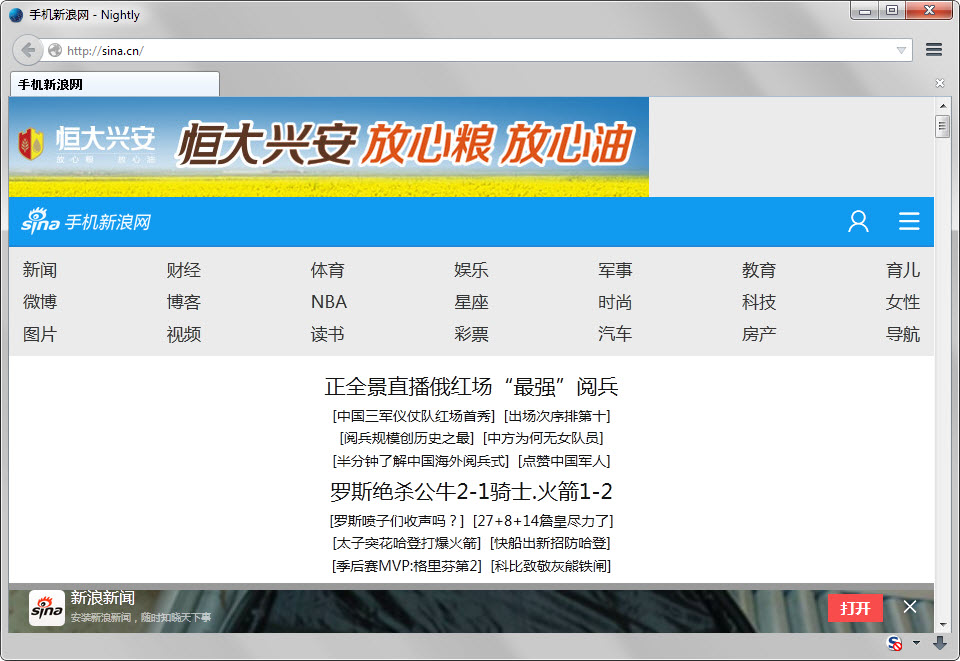Open the URL history dropdown arrow

[x=901, y=50]
